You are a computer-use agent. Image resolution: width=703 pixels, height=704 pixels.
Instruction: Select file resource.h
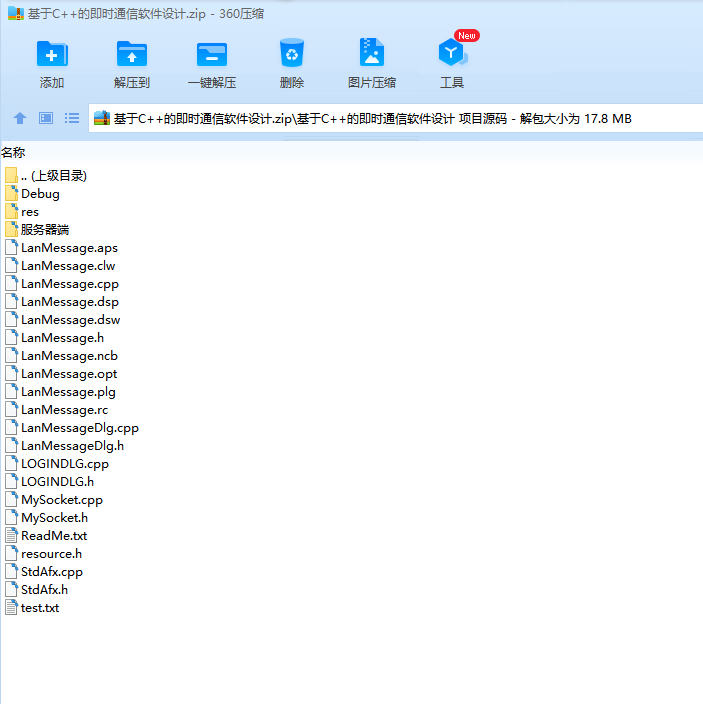coord(44,554)
